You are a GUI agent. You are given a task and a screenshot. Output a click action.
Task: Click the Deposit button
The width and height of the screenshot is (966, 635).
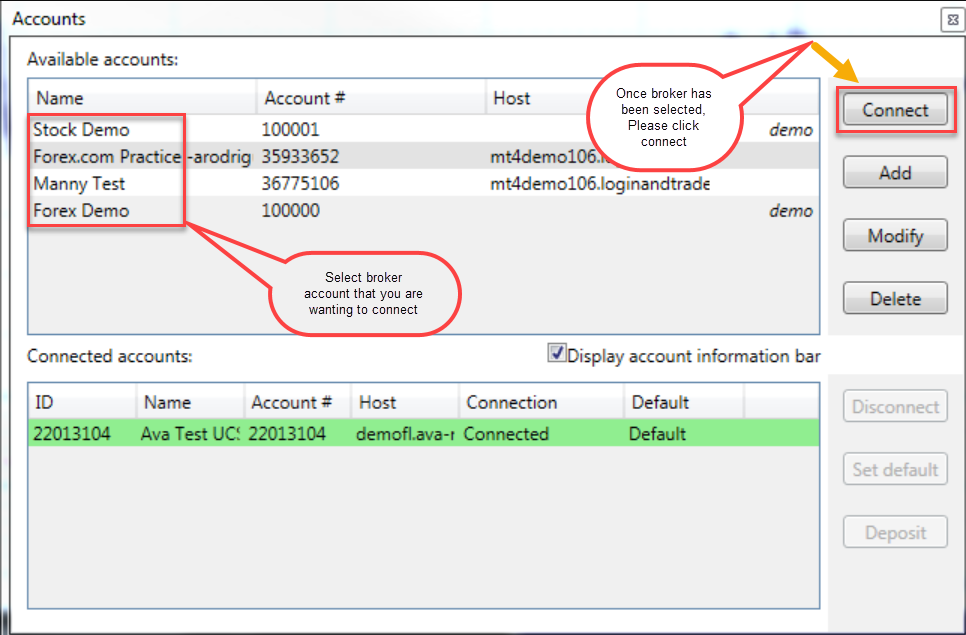[x=895, y=532]
